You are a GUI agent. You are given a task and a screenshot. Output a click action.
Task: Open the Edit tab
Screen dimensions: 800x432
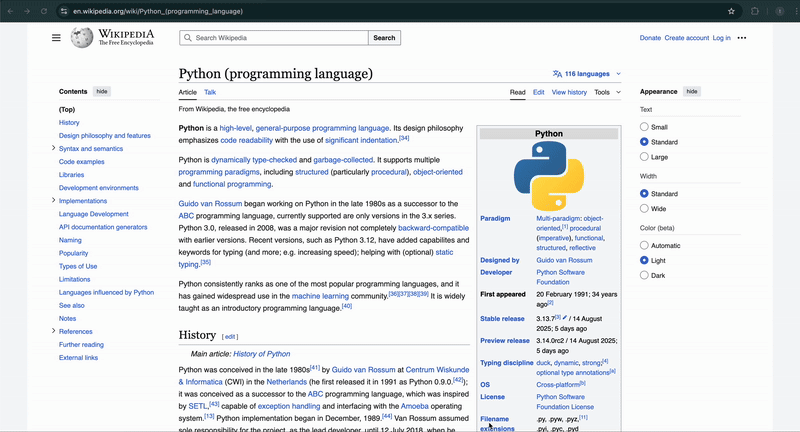tap(539, 92)
